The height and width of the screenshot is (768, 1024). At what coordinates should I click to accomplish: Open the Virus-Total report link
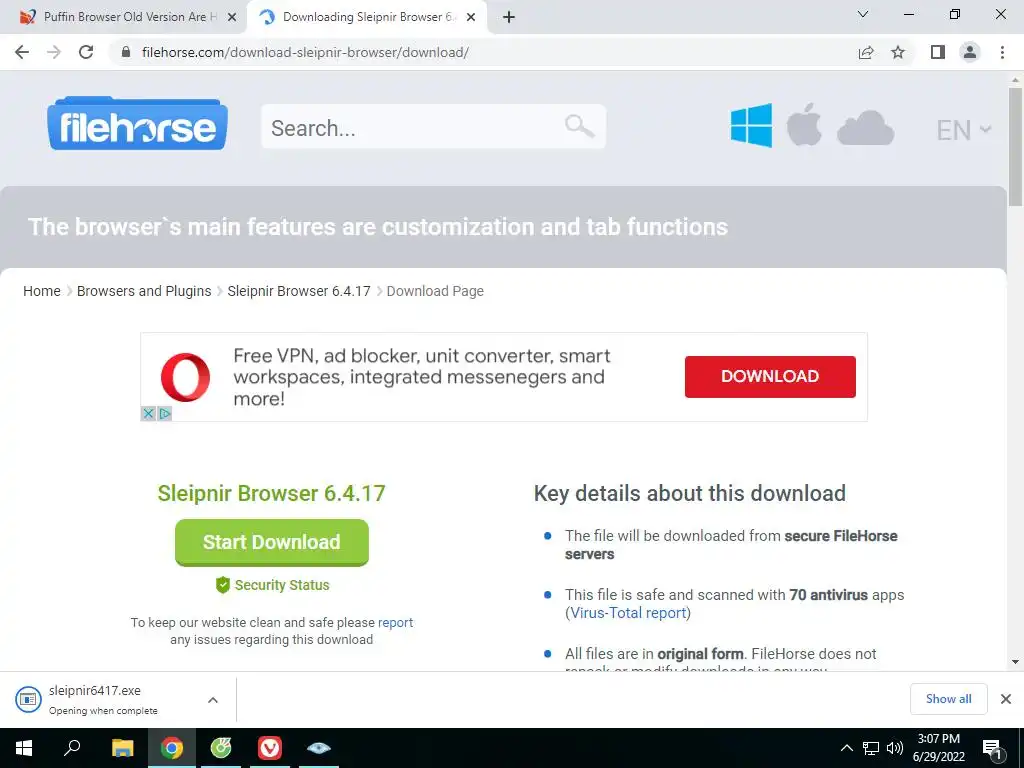point(628,613)
